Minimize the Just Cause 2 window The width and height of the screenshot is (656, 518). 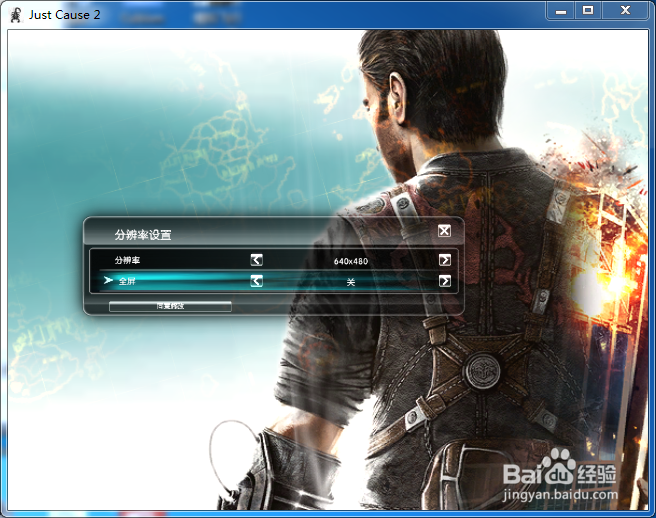561,11
